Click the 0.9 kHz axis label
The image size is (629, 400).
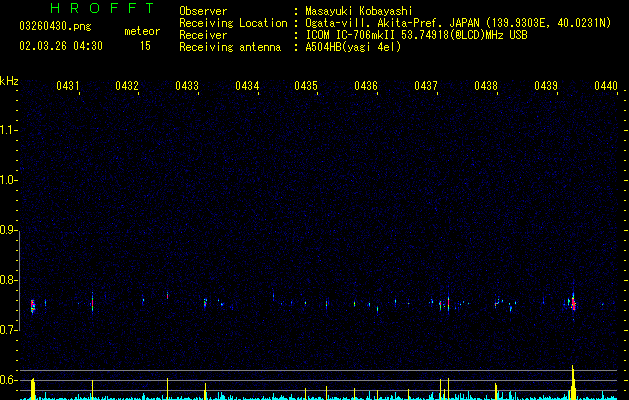(x=8, y=230)
